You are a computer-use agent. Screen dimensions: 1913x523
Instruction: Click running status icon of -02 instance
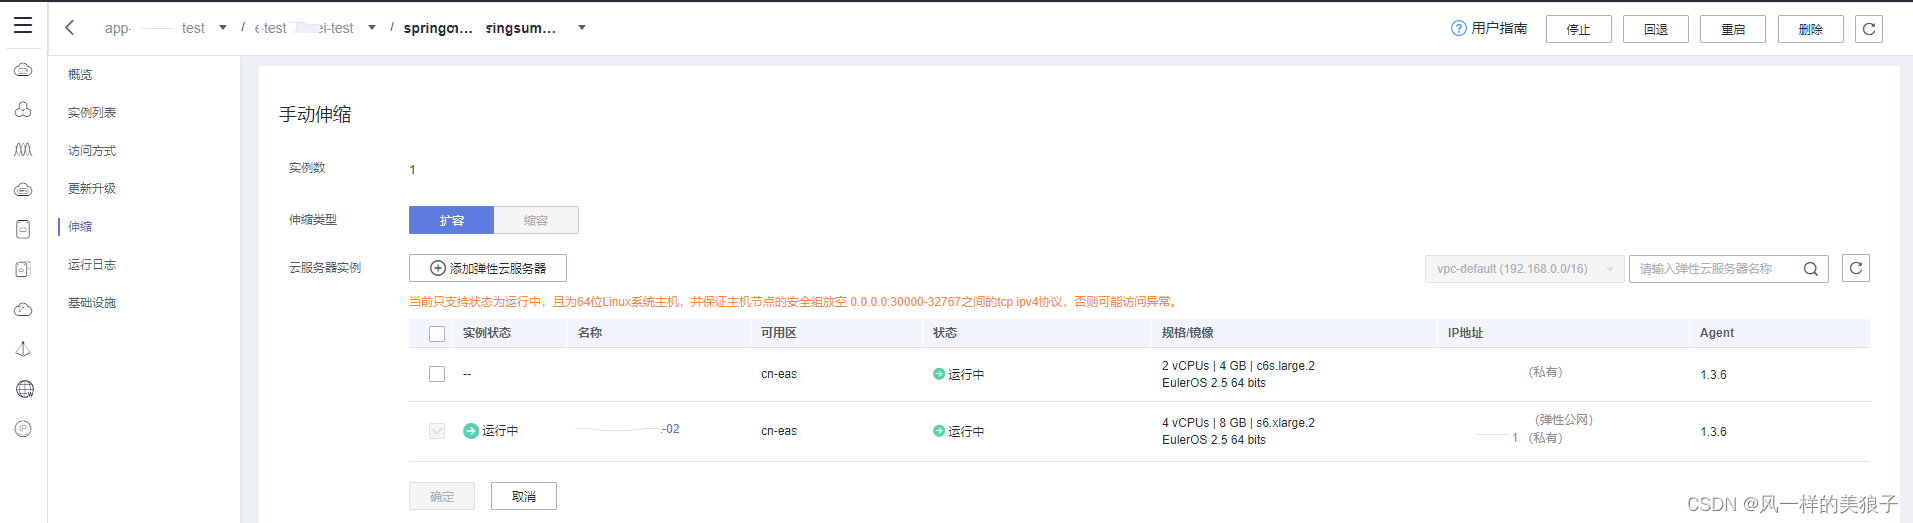tap(471, 431)
